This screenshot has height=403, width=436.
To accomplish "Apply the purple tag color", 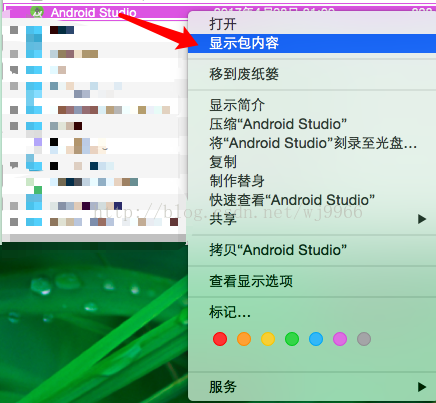I will [340, 339].
